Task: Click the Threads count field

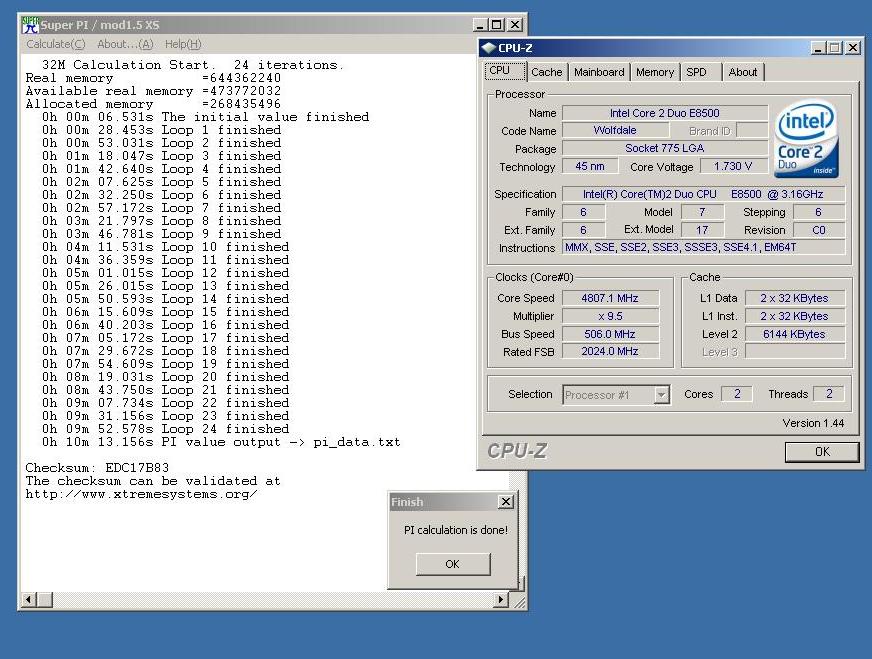Action: [829, 394]
